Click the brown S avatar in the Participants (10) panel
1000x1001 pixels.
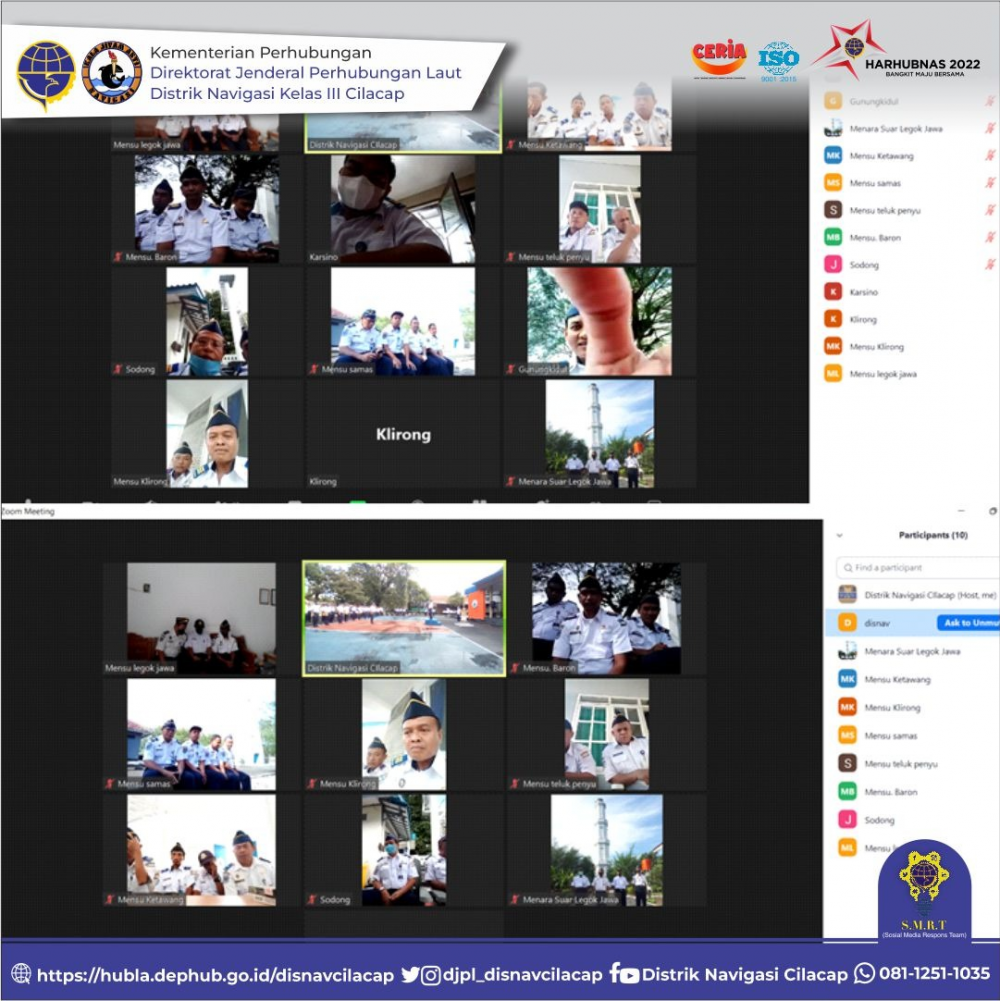point(847,764)
